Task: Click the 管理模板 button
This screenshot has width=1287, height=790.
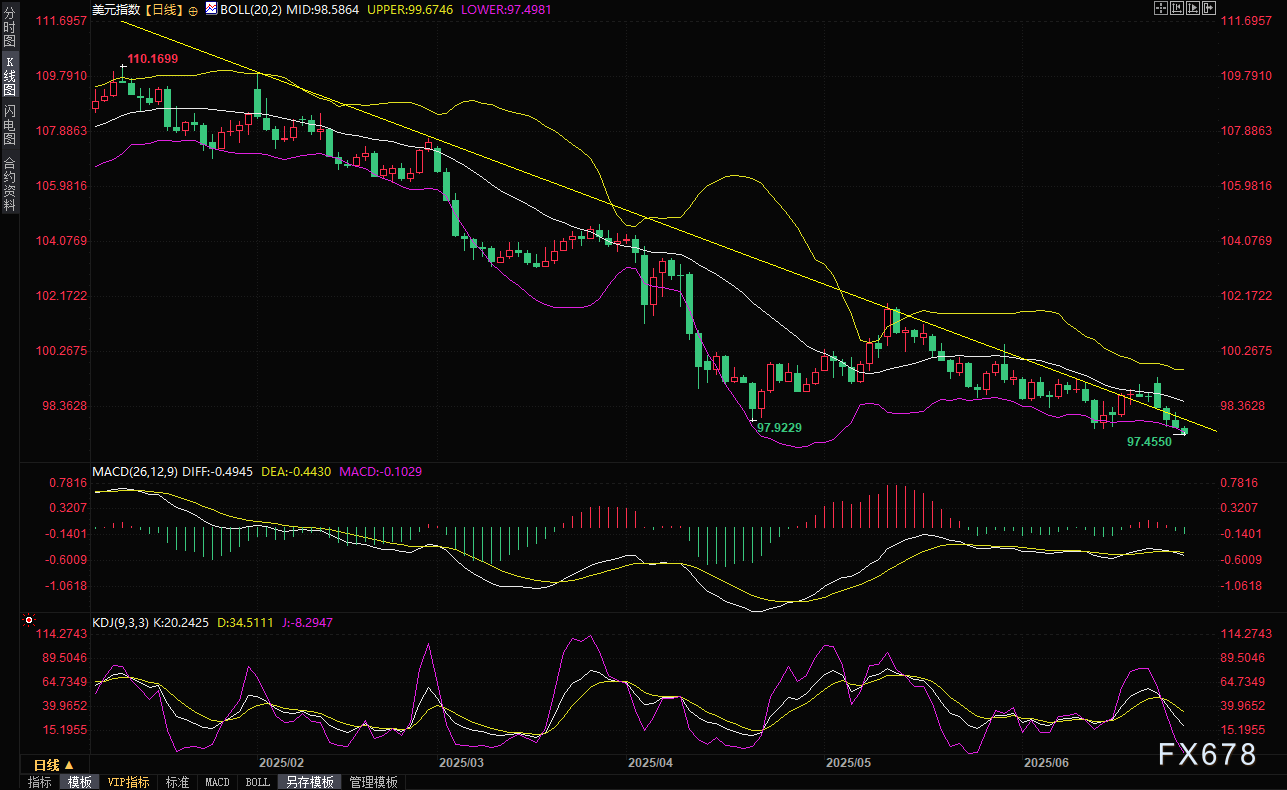Action: (373, 782)
